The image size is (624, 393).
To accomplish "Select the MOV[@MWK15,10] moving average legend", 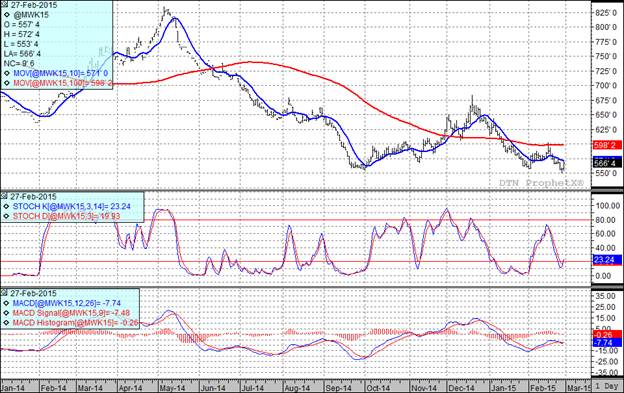I will tap(60, 74).
